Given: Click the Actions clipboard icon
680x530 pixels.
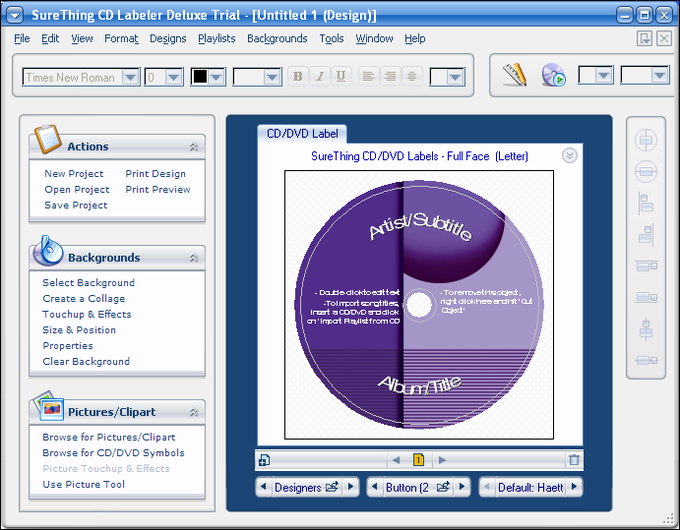Looking at the screenshot, I should [x=48, y=139].
